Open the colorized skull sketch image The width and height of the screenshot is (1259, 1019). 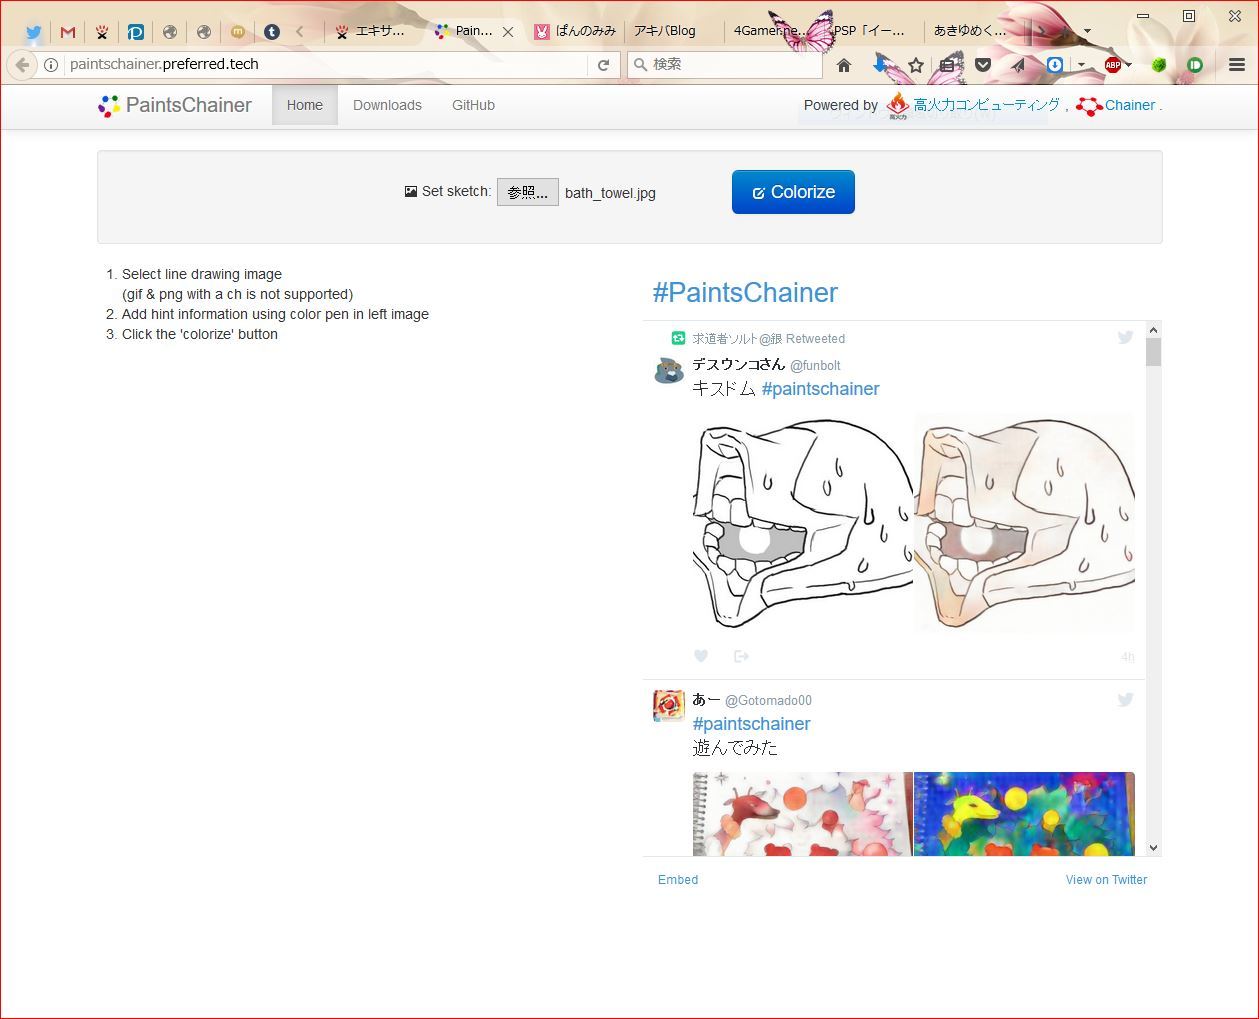1024,522
